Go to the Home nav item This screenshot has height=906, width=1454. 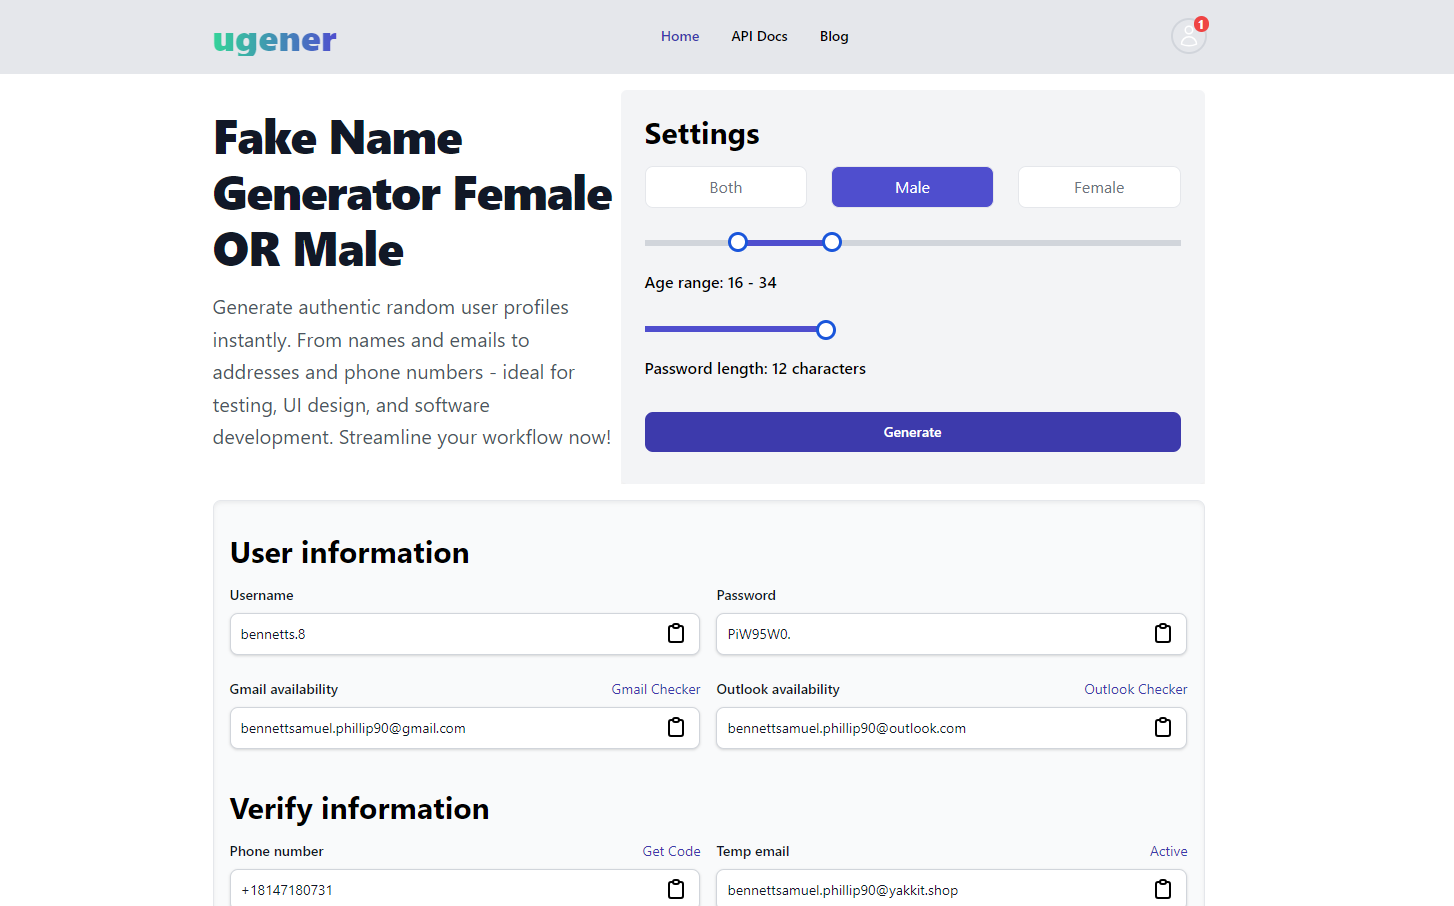click(680, 36)
